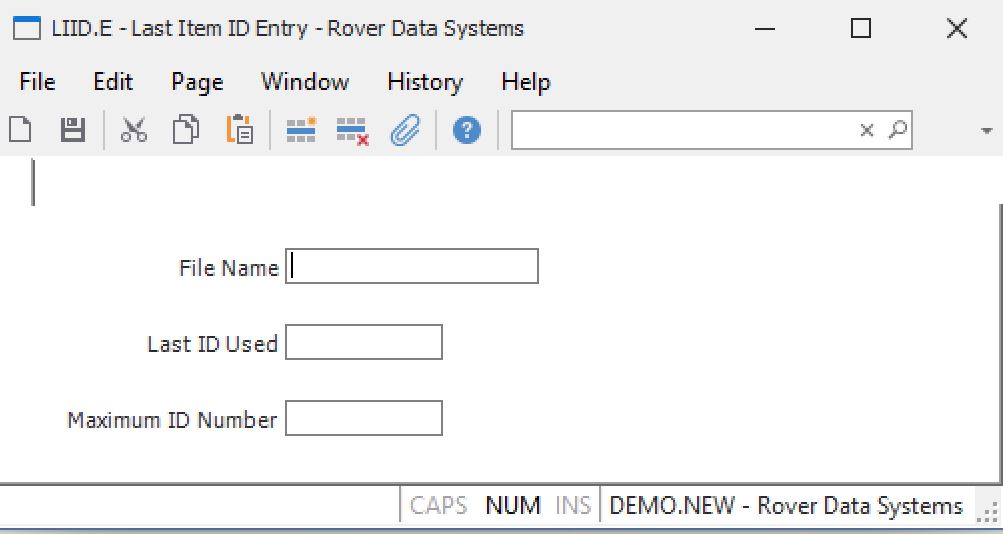The image size is (1003, 534).
Task: Open attachments with the paperclip icon
Action: 404,130
